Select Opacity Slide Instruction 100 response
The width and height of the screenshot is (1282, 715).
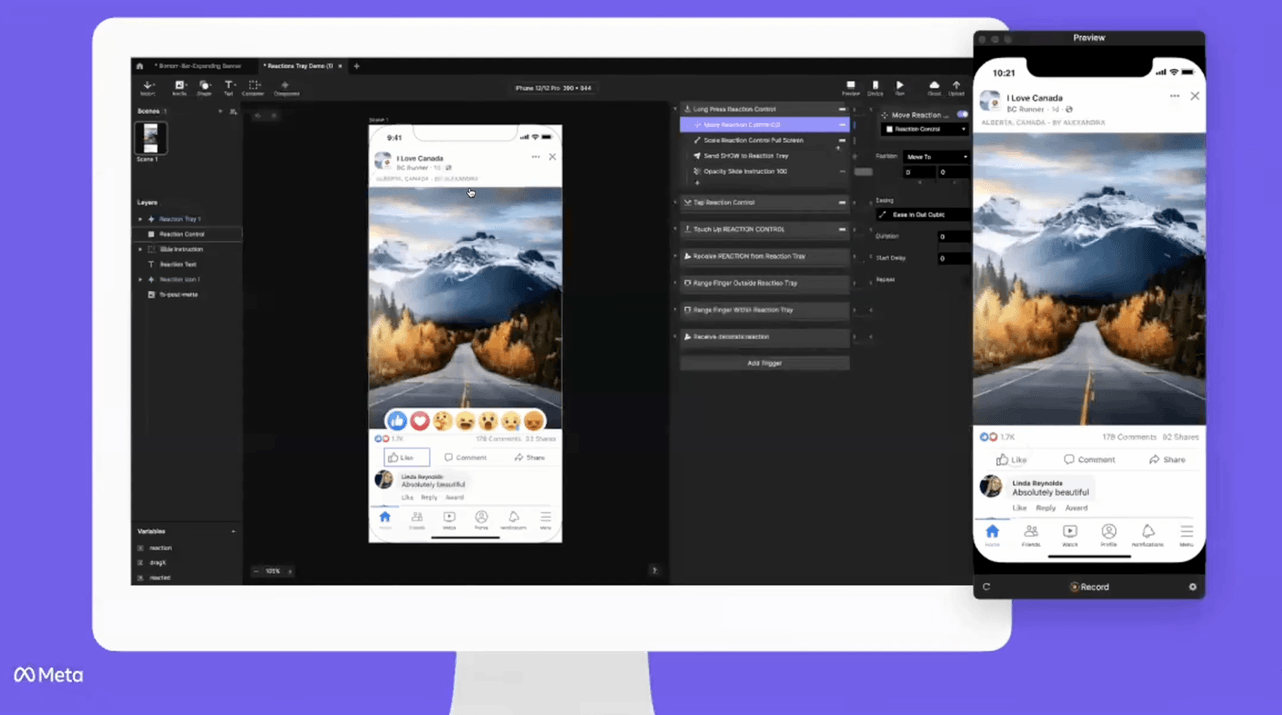[x=765, y=171]
